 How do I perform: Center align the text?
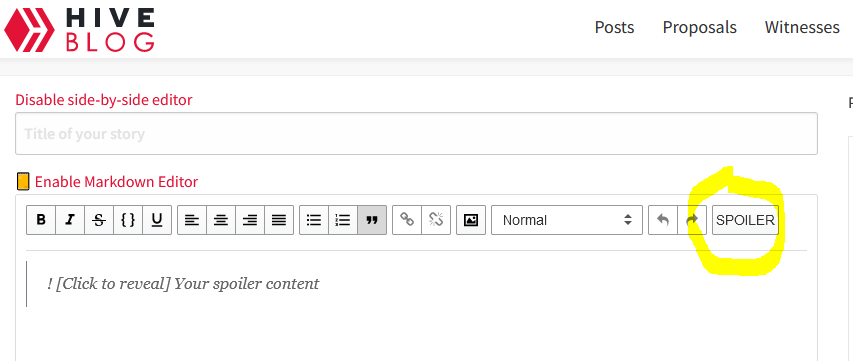coord(221,220)
